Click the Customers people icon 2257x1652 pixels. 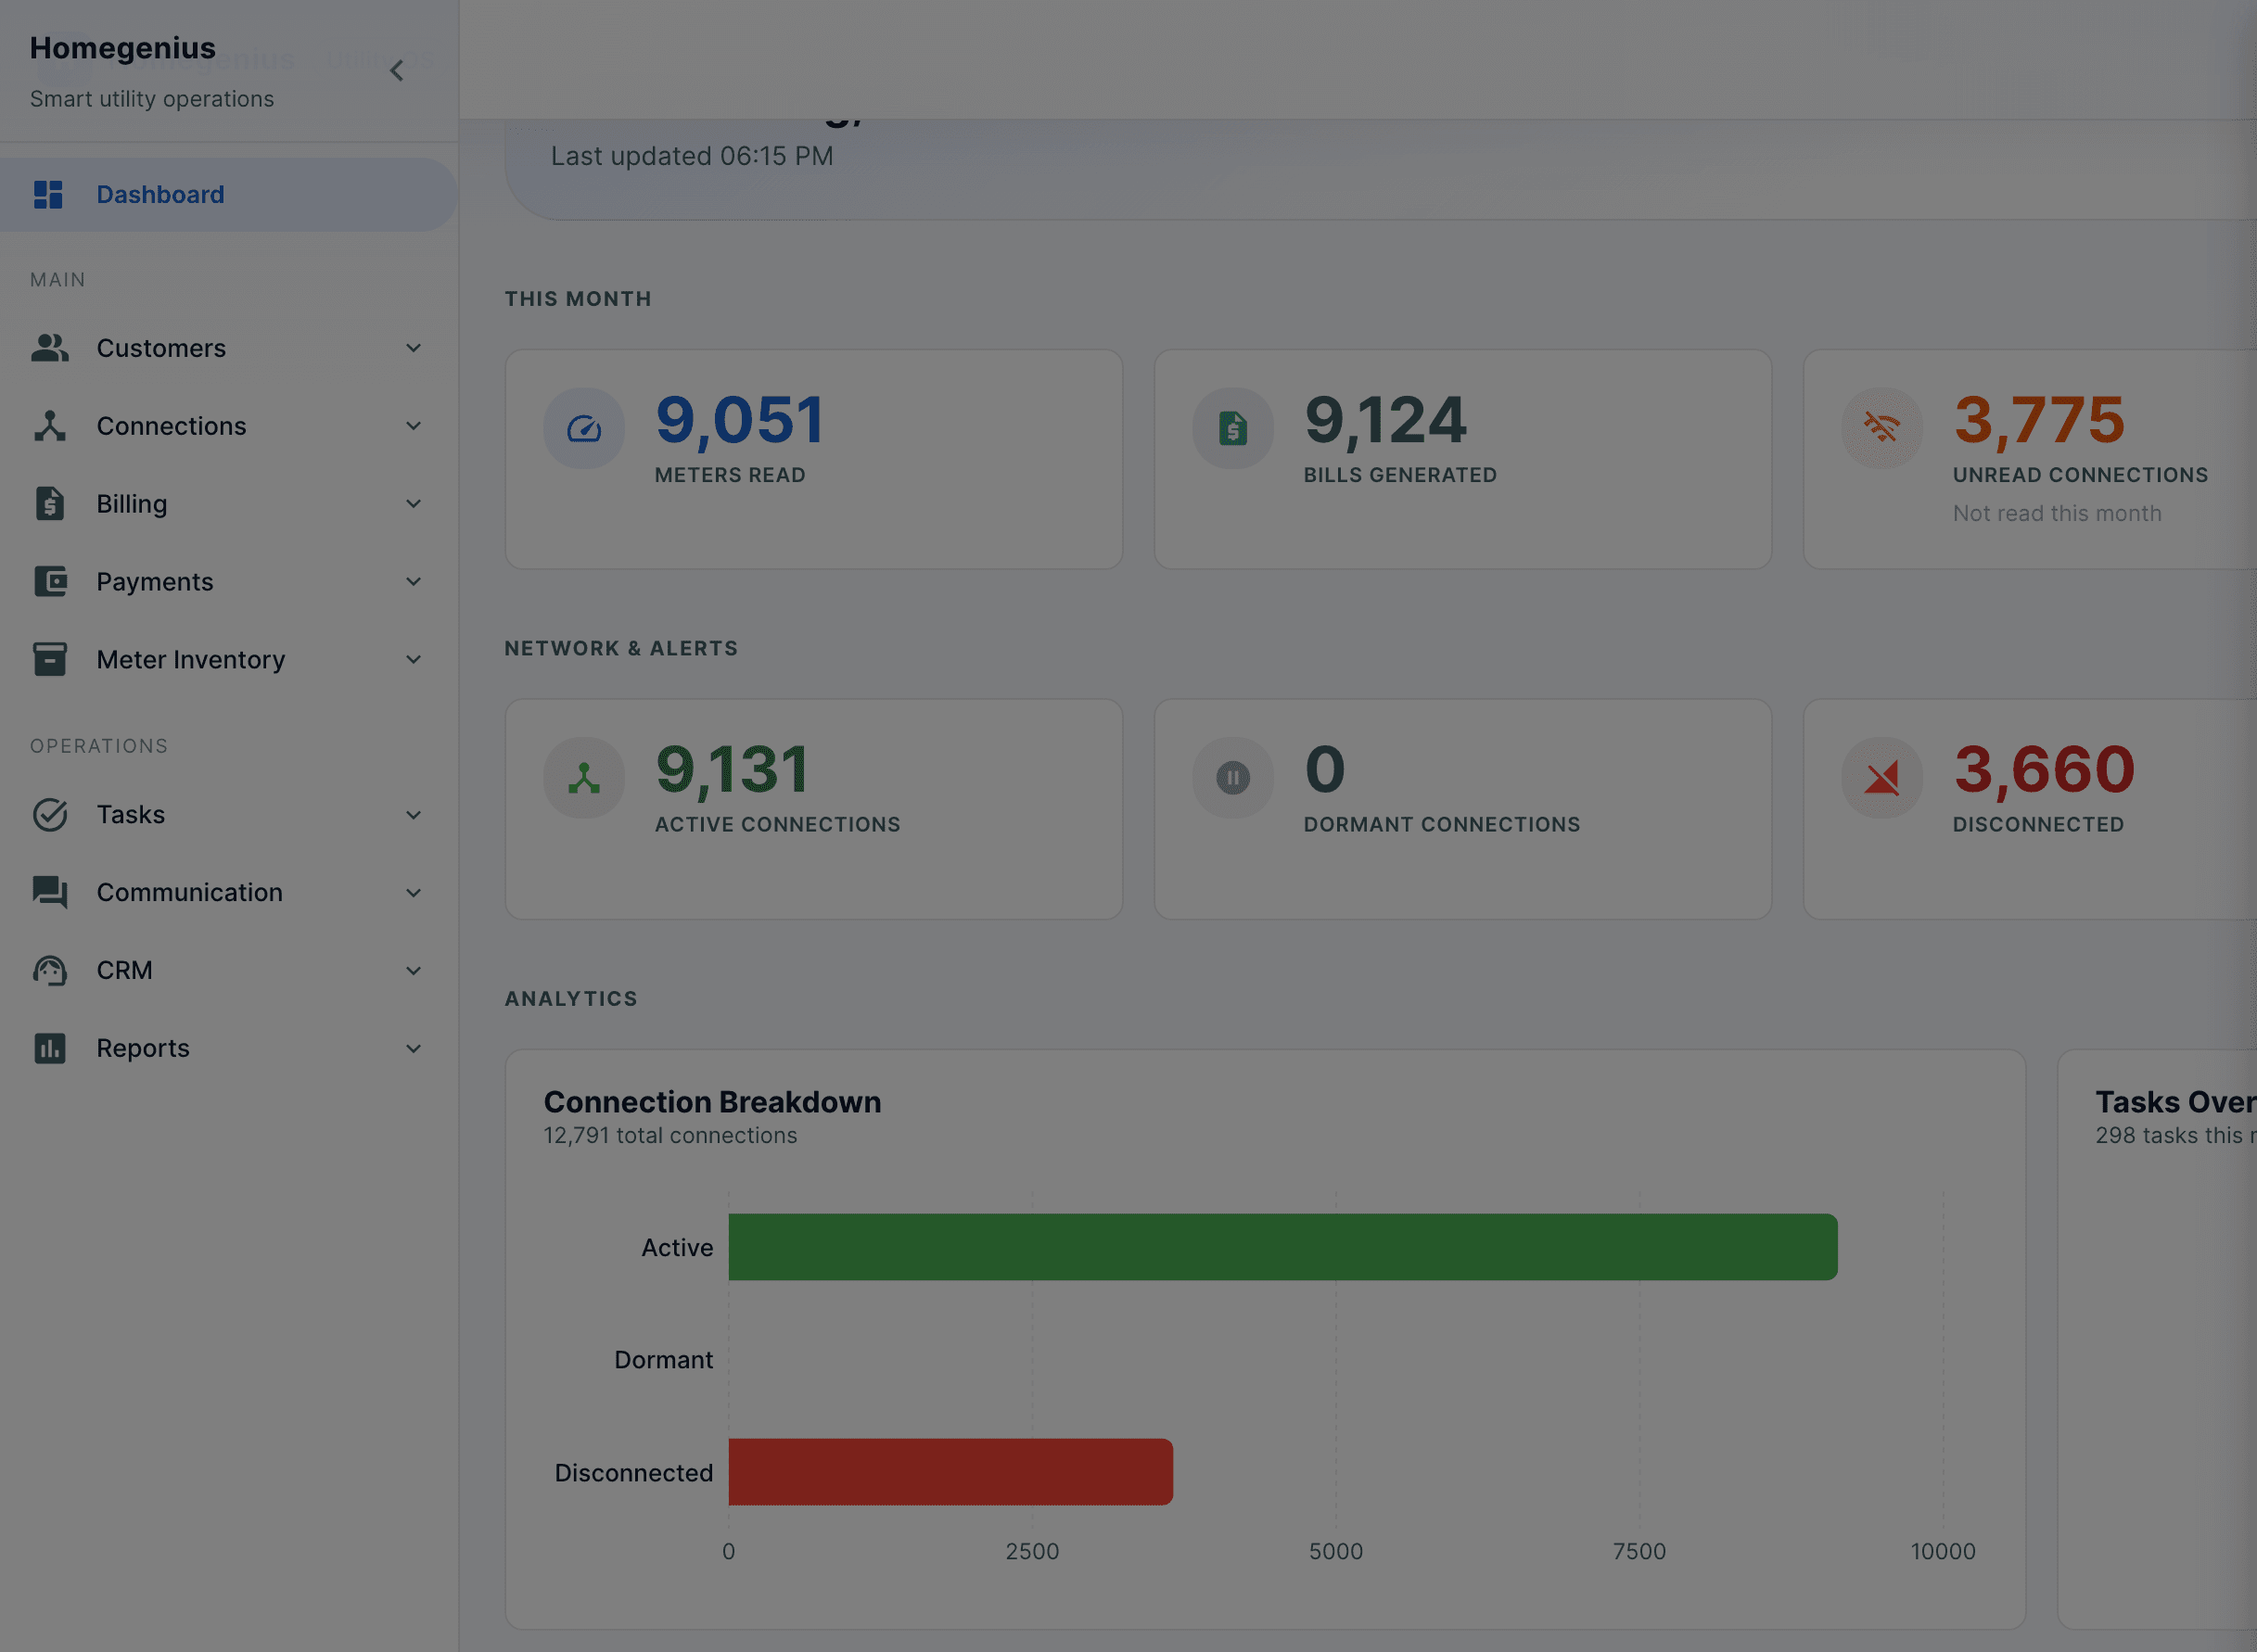(x=50, y=348)
